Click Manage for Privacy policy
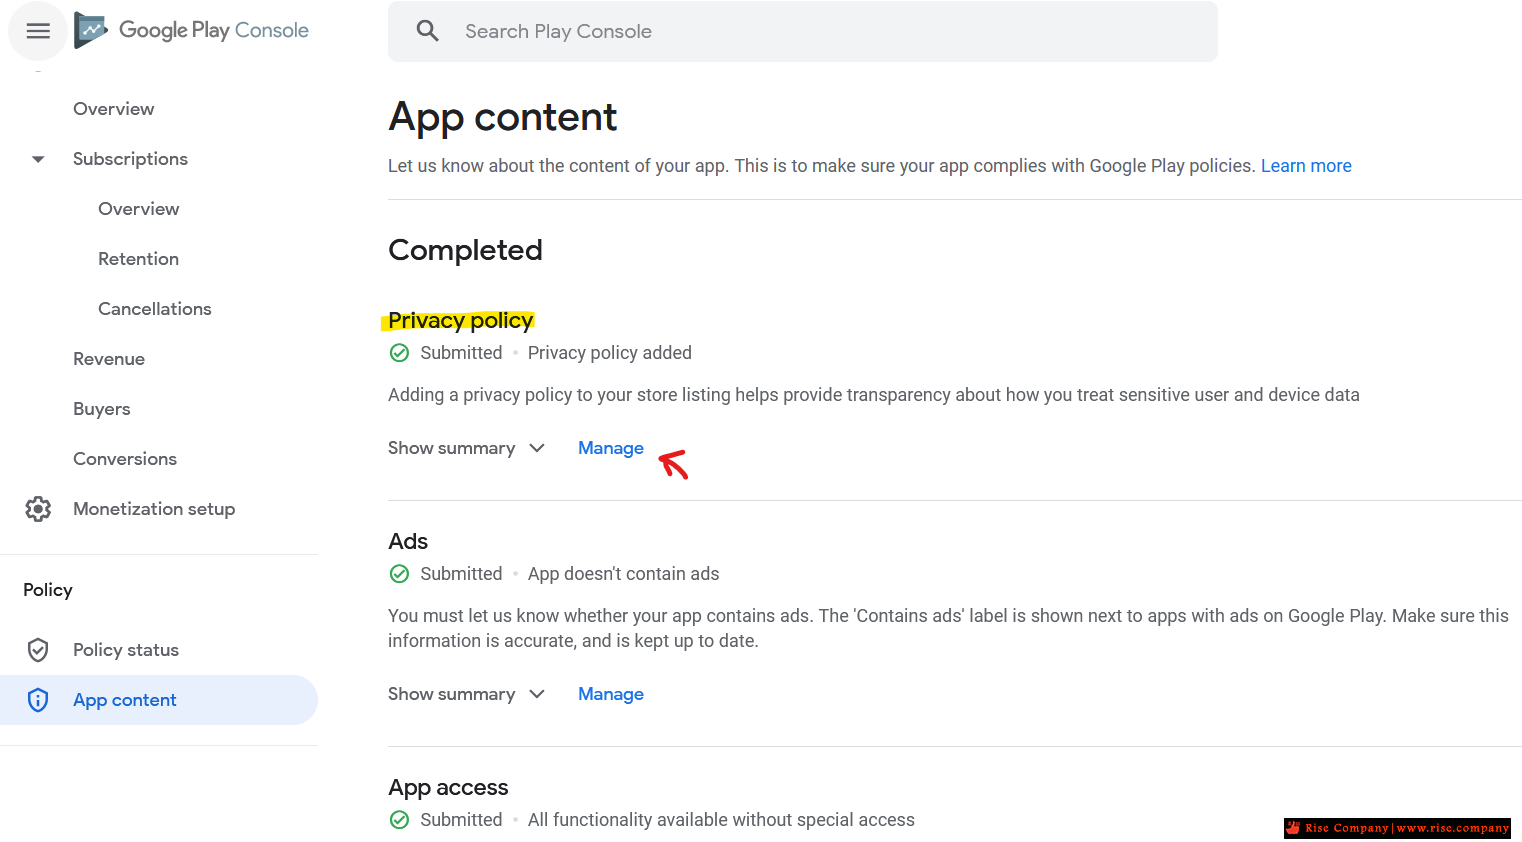Screen dimensions: 1522x842 tap(611, 448)
